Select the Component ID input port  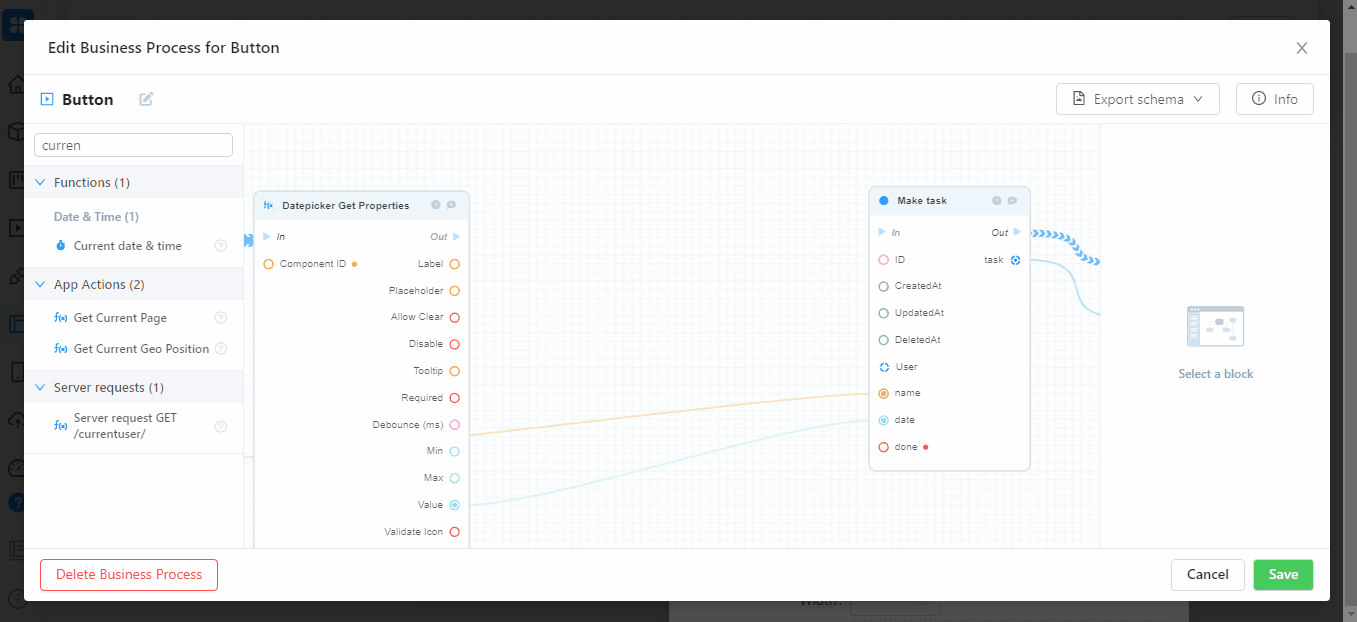[268, 264]
